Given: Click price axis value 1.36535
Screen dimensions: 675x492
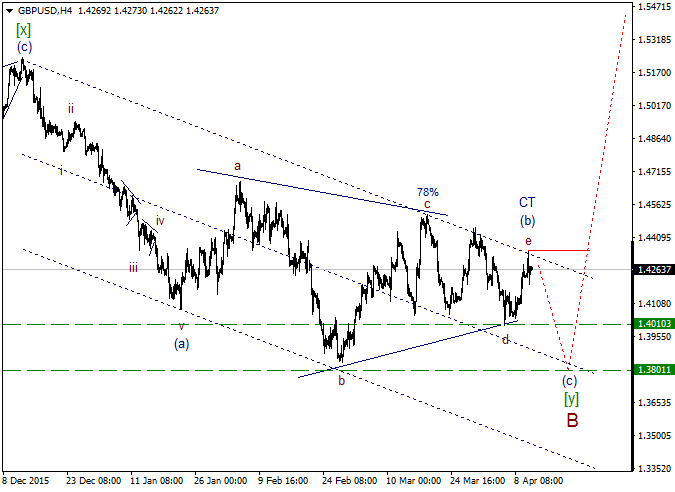Looking at the screenshot, I should pos(654,402).
